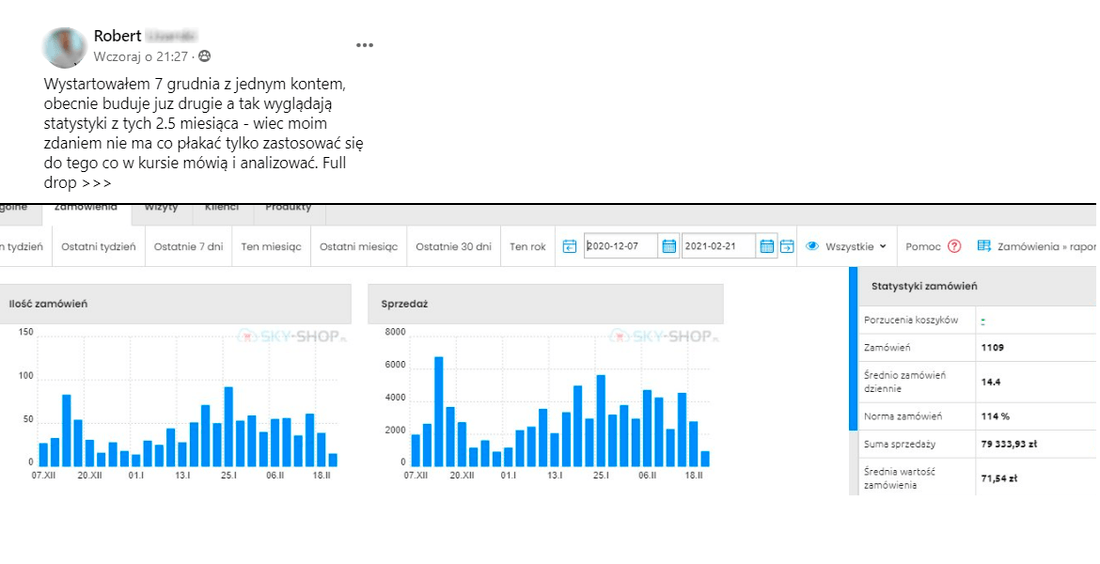Click the post audience privacy icon
1100x564 pixels.
(205, 57)
